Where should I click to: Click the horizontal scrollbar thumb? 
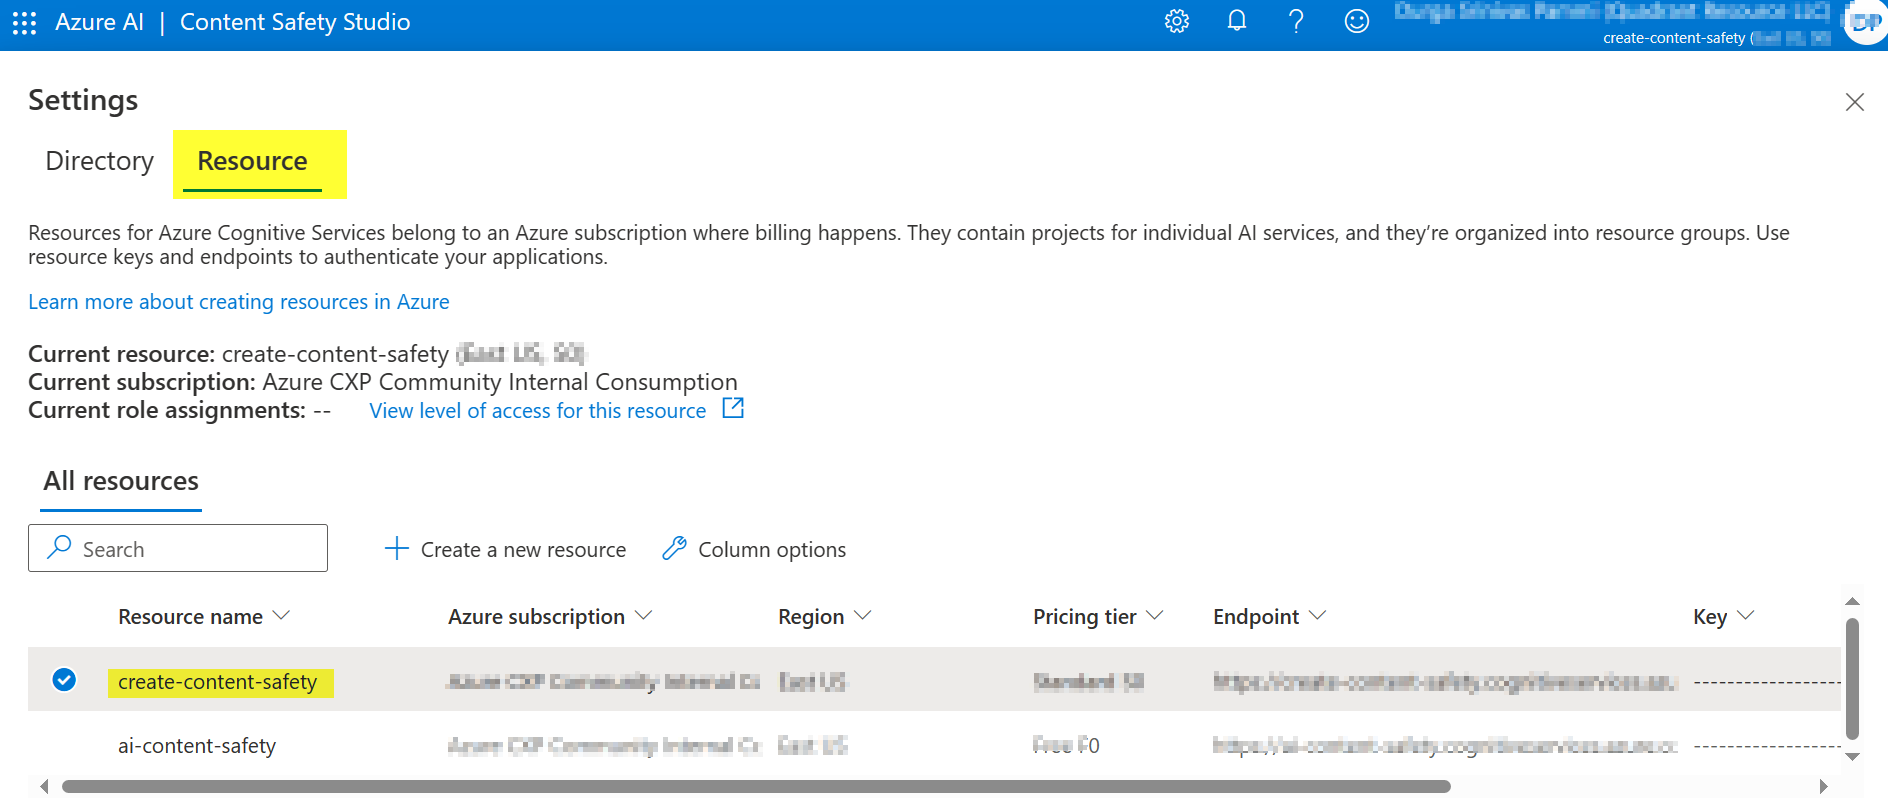(x=756, y=786)
